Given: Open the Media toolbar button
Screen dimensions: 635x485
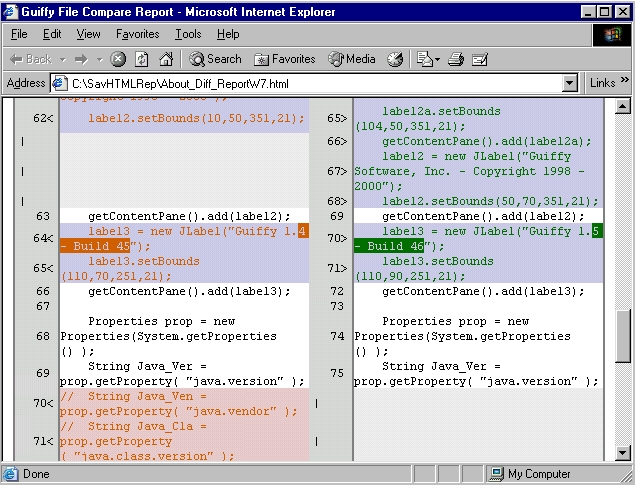Looking at the screenshot, I should [352, 59].
